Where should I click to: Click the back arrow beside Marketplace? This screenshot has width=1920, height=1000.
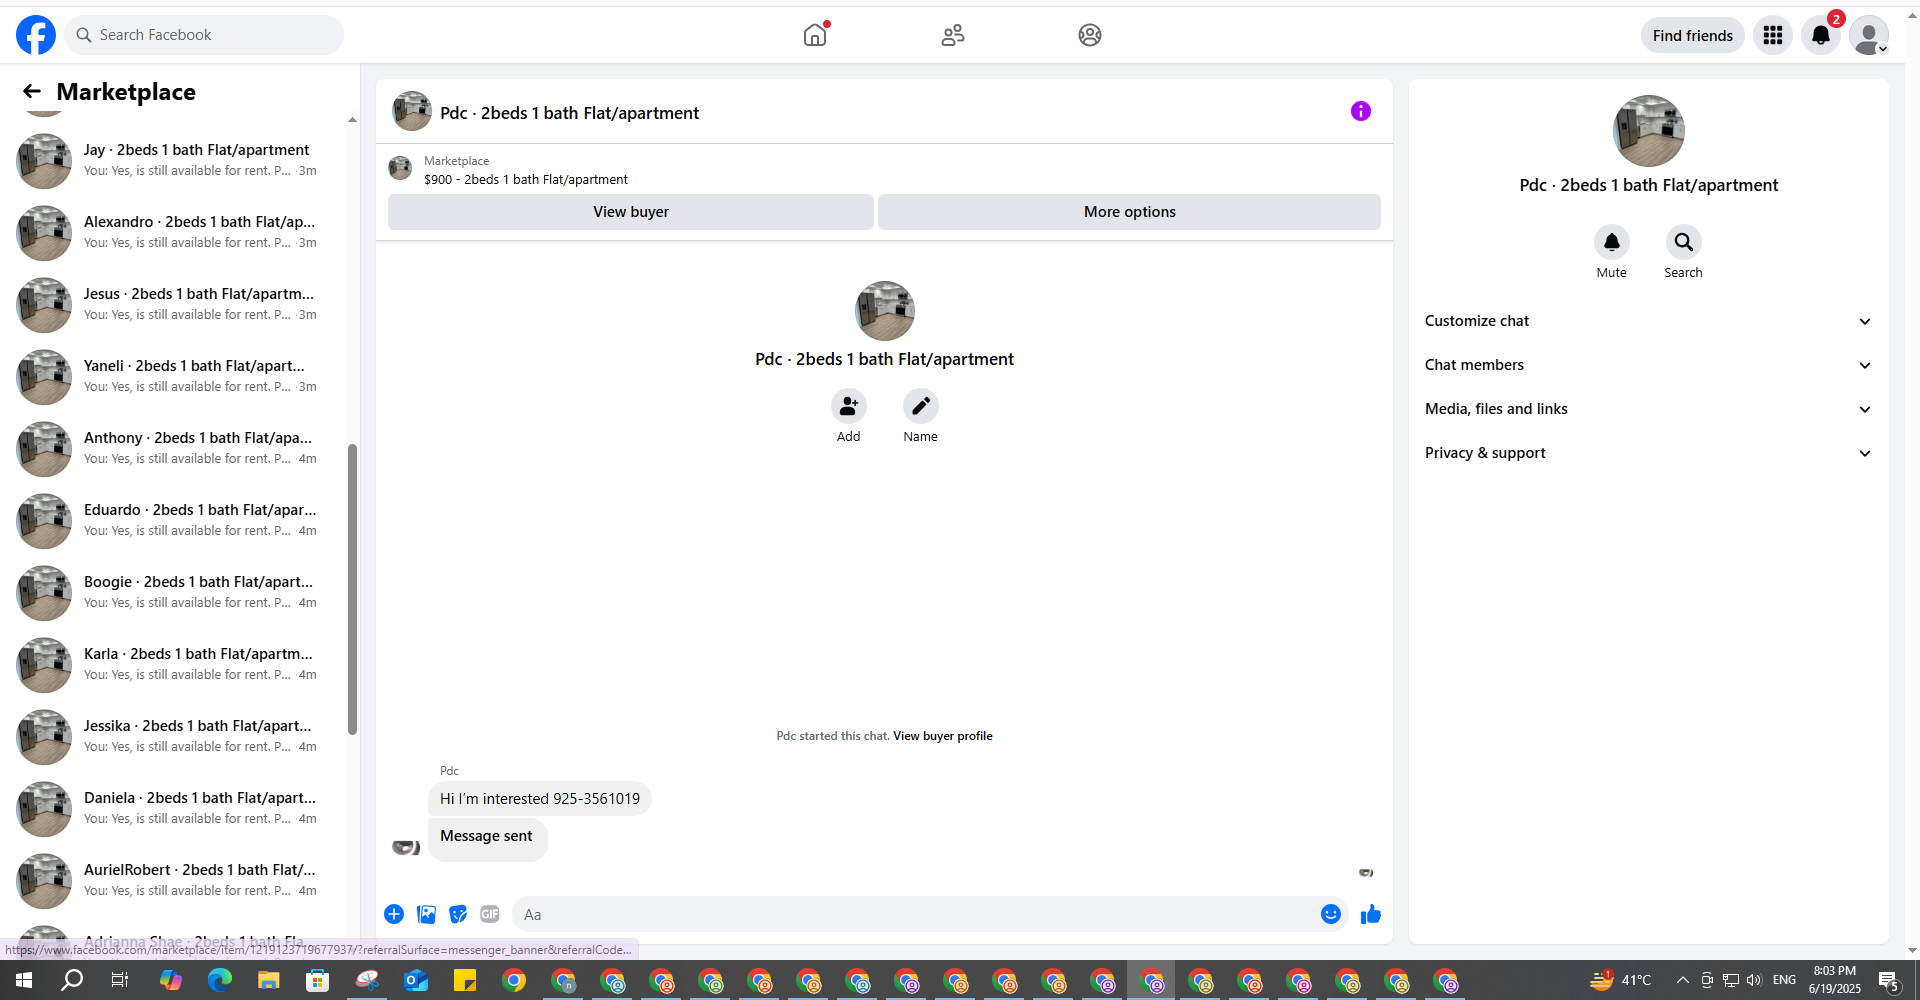32,92
